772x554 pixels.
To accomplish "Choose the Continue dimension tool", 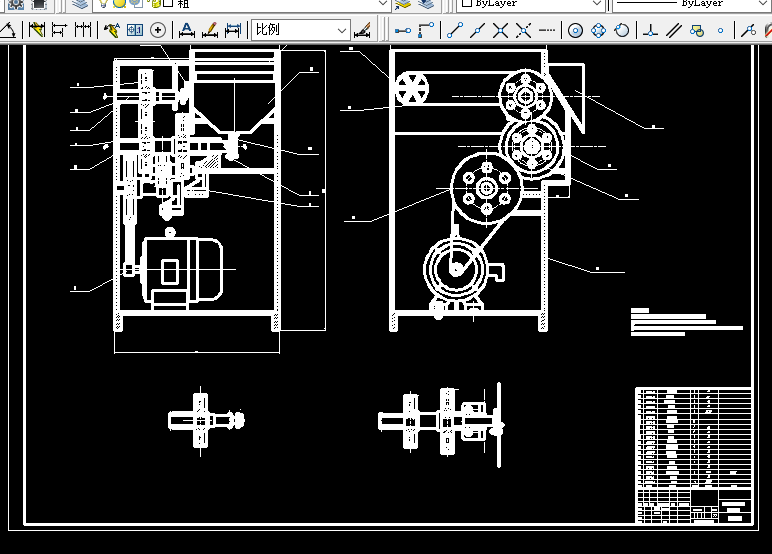I will [83, 30].
